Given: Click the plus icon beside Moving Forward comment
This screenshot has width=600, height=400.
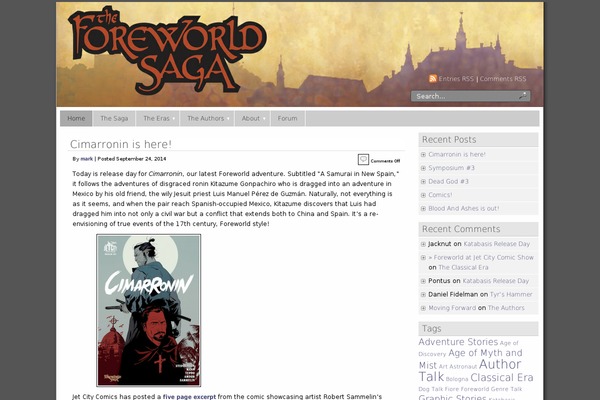Looking at the screenshot, I should pos(423,308).
